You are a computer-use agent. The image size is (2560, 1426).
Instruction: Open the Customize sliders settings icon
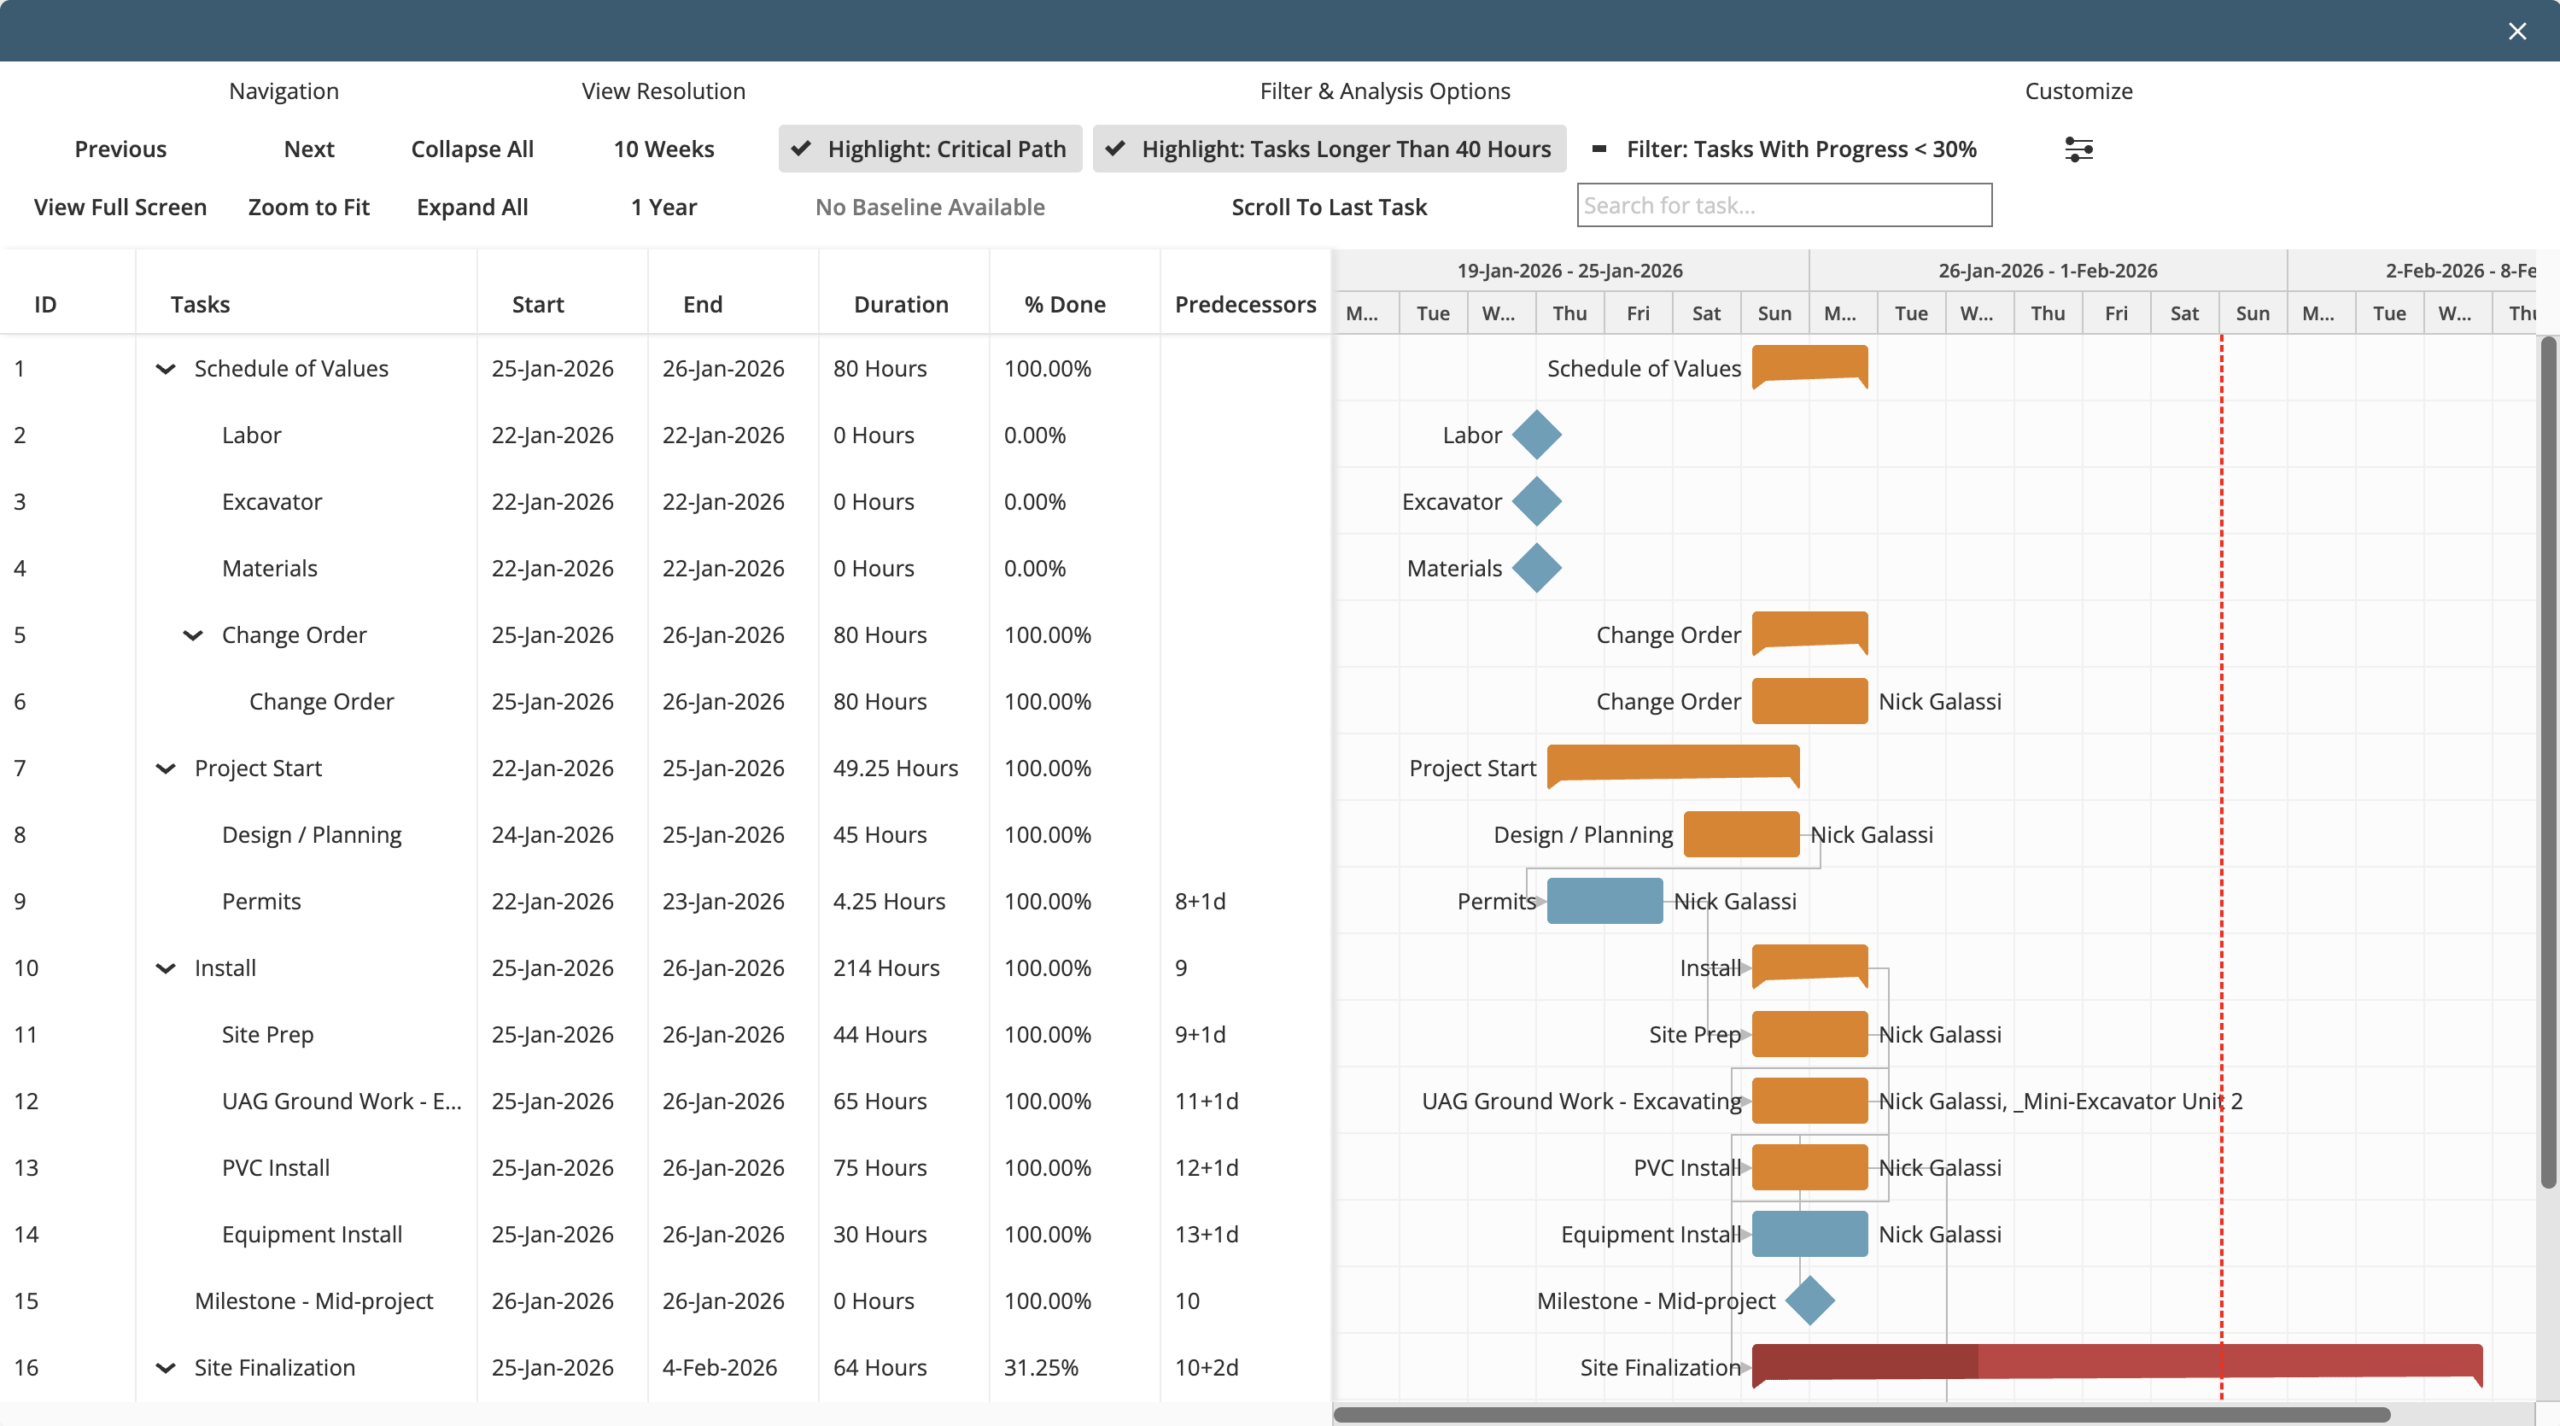2078,149
